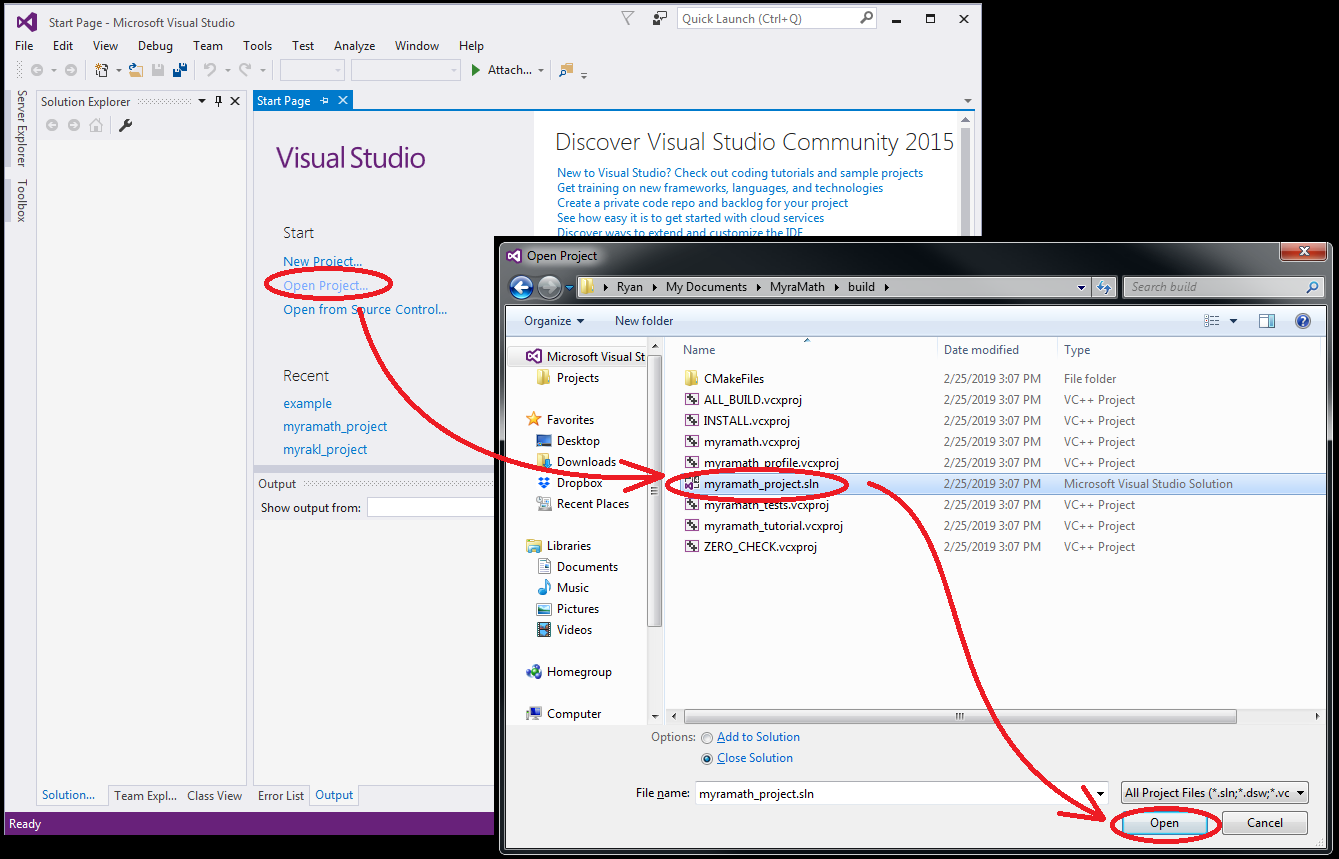Open the address bar previous locations dropdown
Viewport: 1339px width, 859px height.
pos(1082,287)
